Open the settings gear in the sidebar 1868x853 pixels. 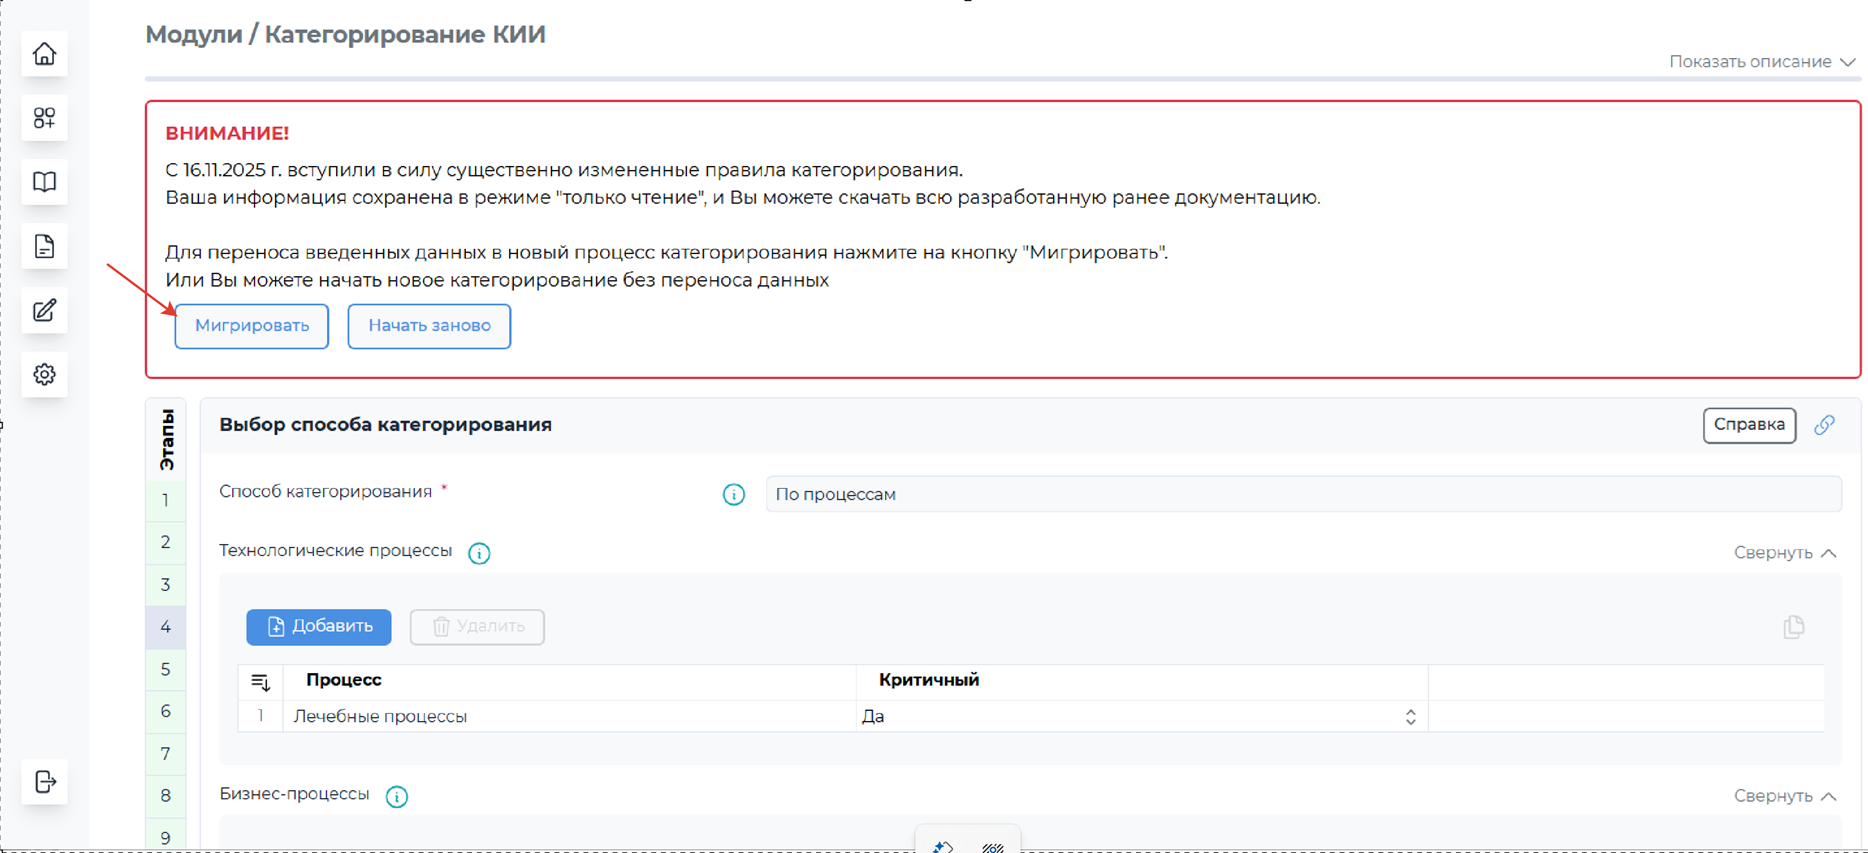point(45,375)
